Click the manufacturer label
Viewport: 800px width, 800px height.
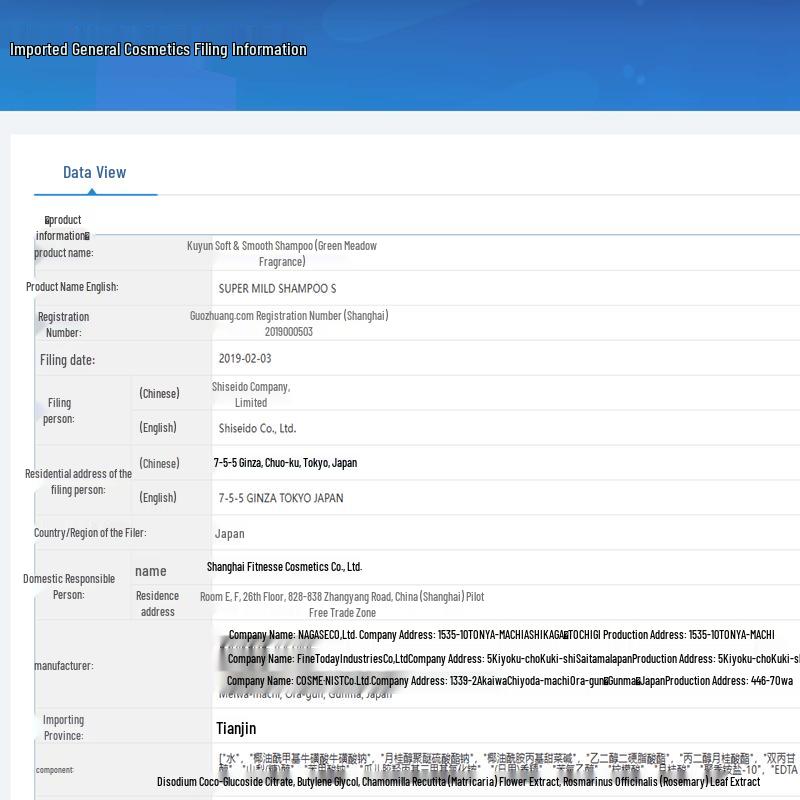click(x=64, y=666)
